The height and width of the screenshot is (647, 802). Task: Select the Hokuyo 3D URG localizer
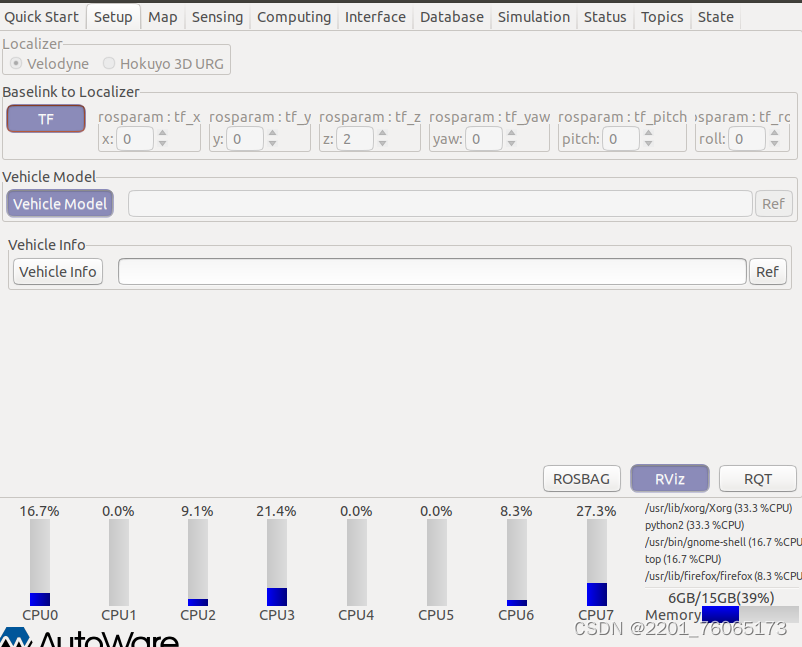pyautogui.click(x=108, y=63)
